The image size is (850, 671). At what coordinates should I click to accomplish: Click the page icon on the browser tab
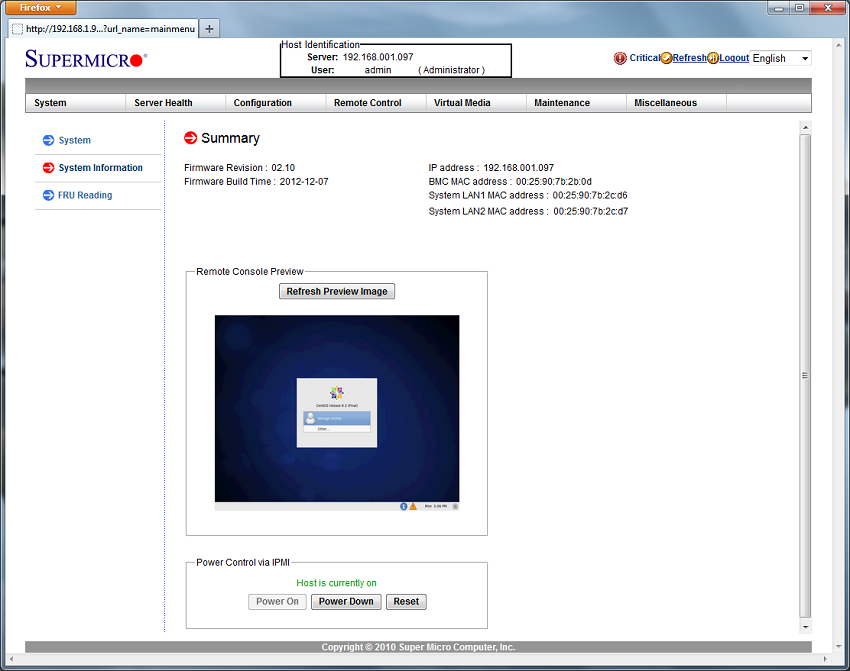pyautogui.click(x=17, y=29)
